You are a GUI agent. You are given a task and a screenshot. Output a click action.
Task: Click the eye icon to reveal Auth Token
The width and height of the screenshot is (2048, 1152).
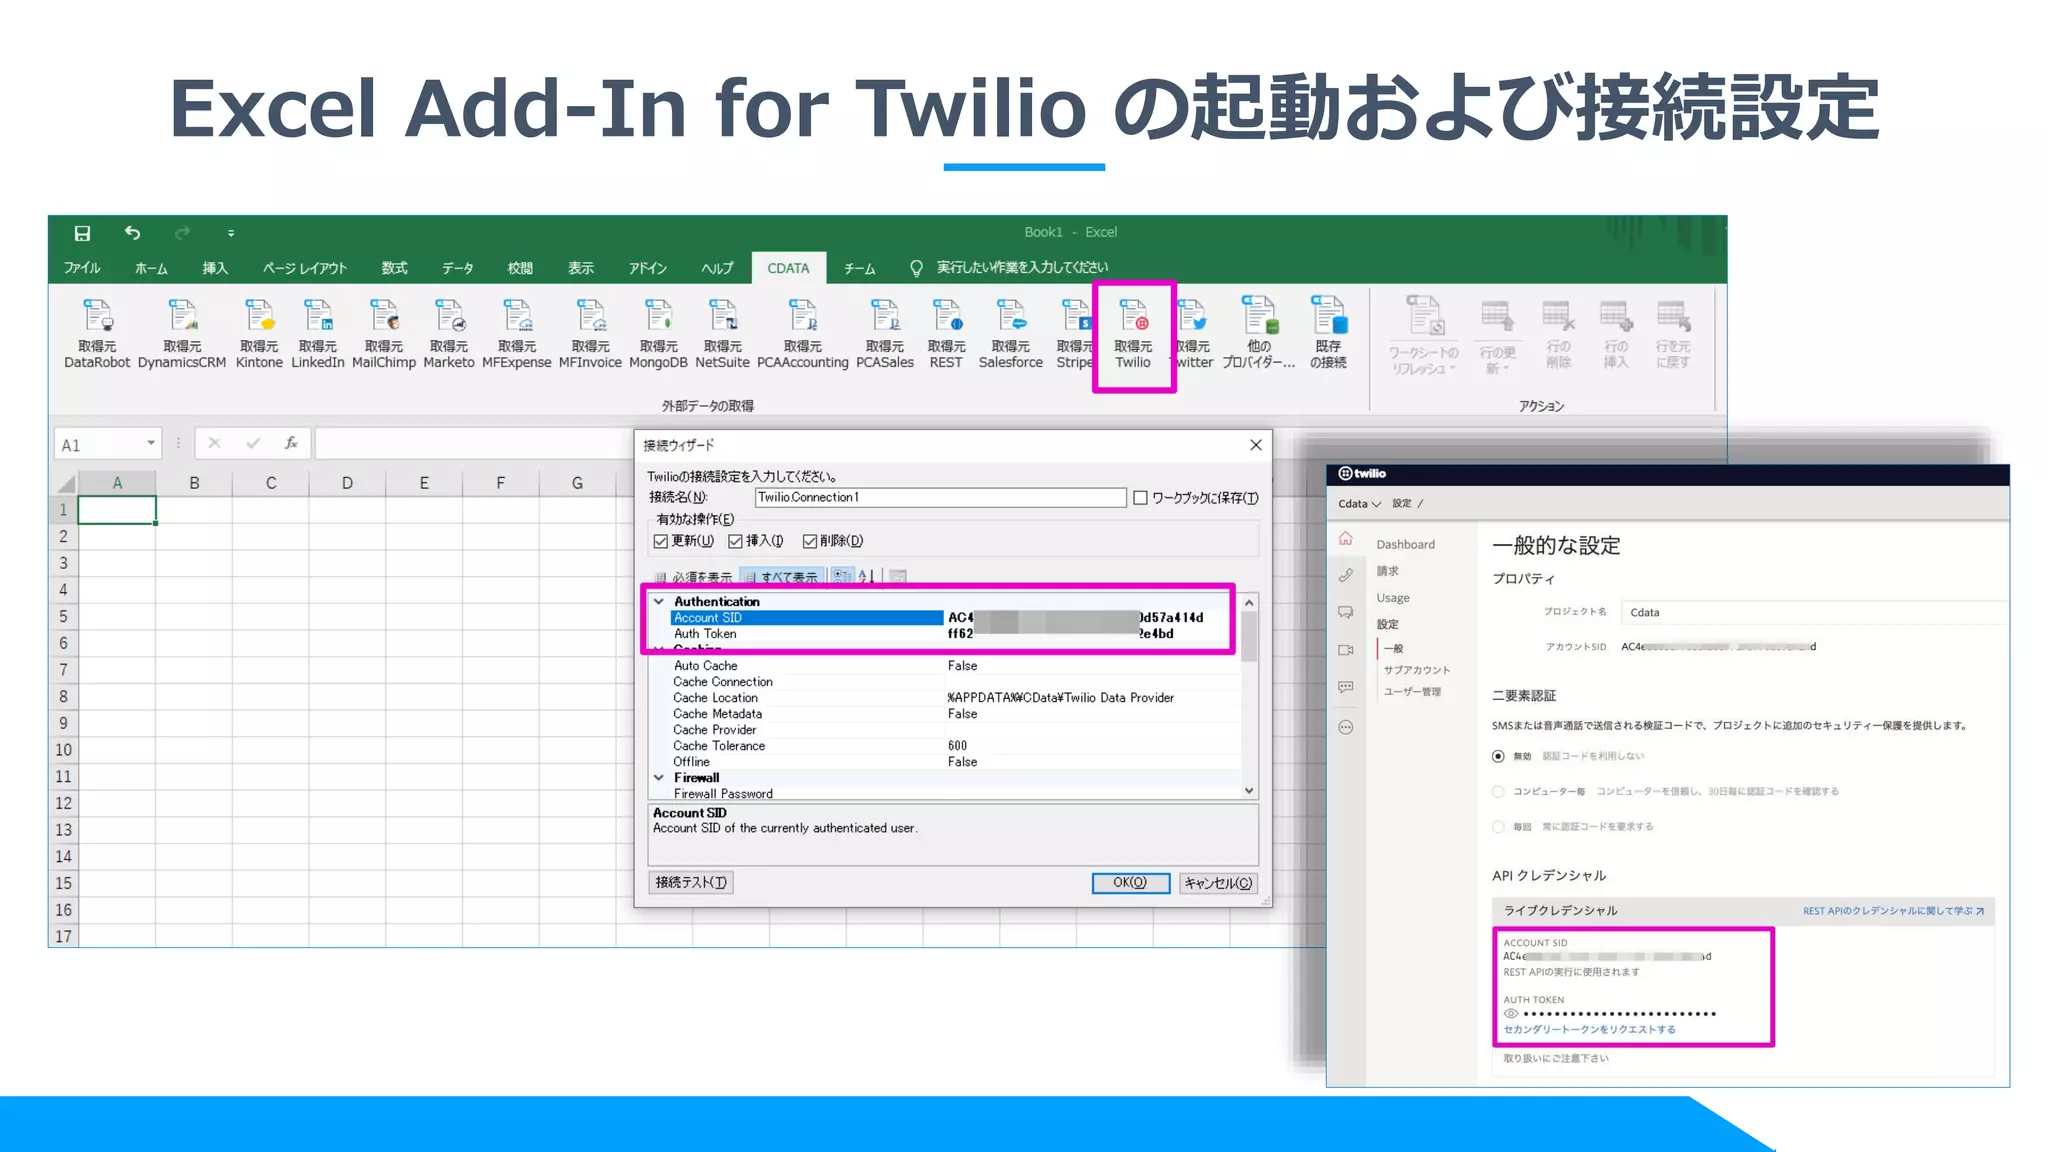pos(1511,1014)
